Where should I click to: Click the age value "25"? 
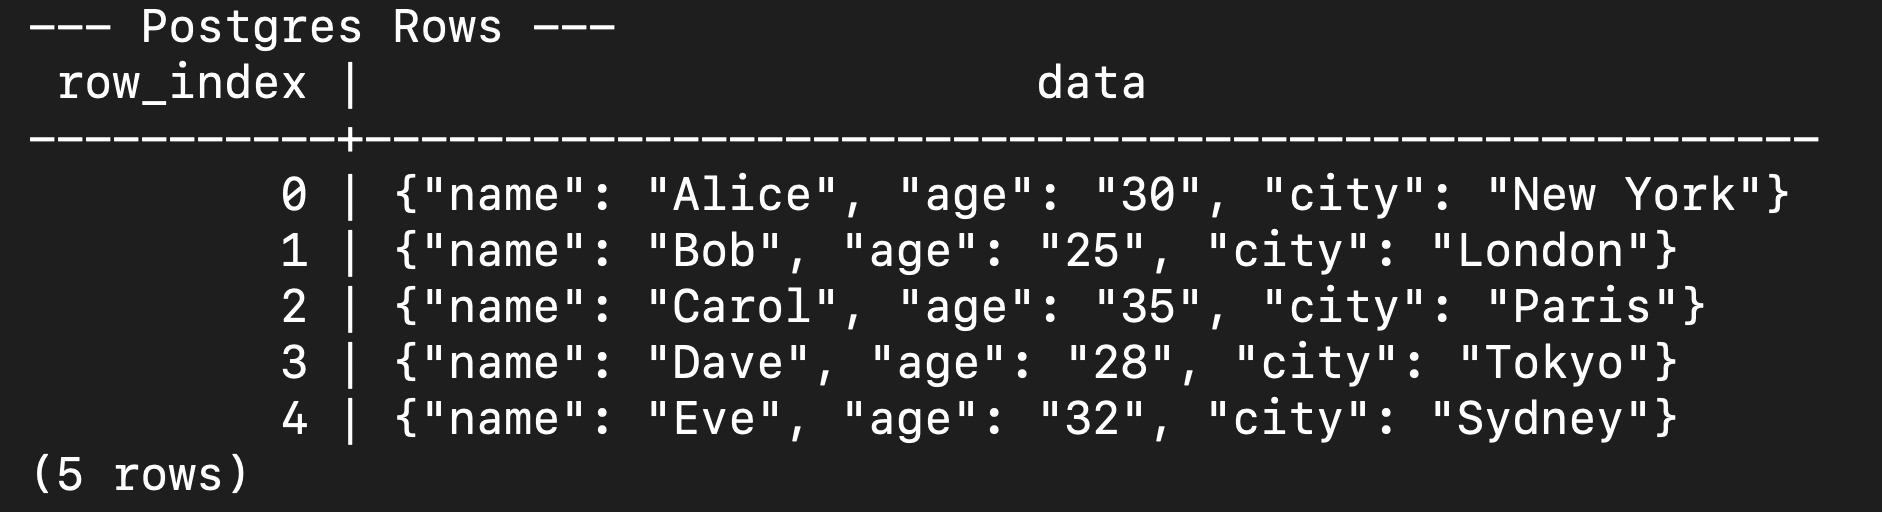click(1091, 251)
